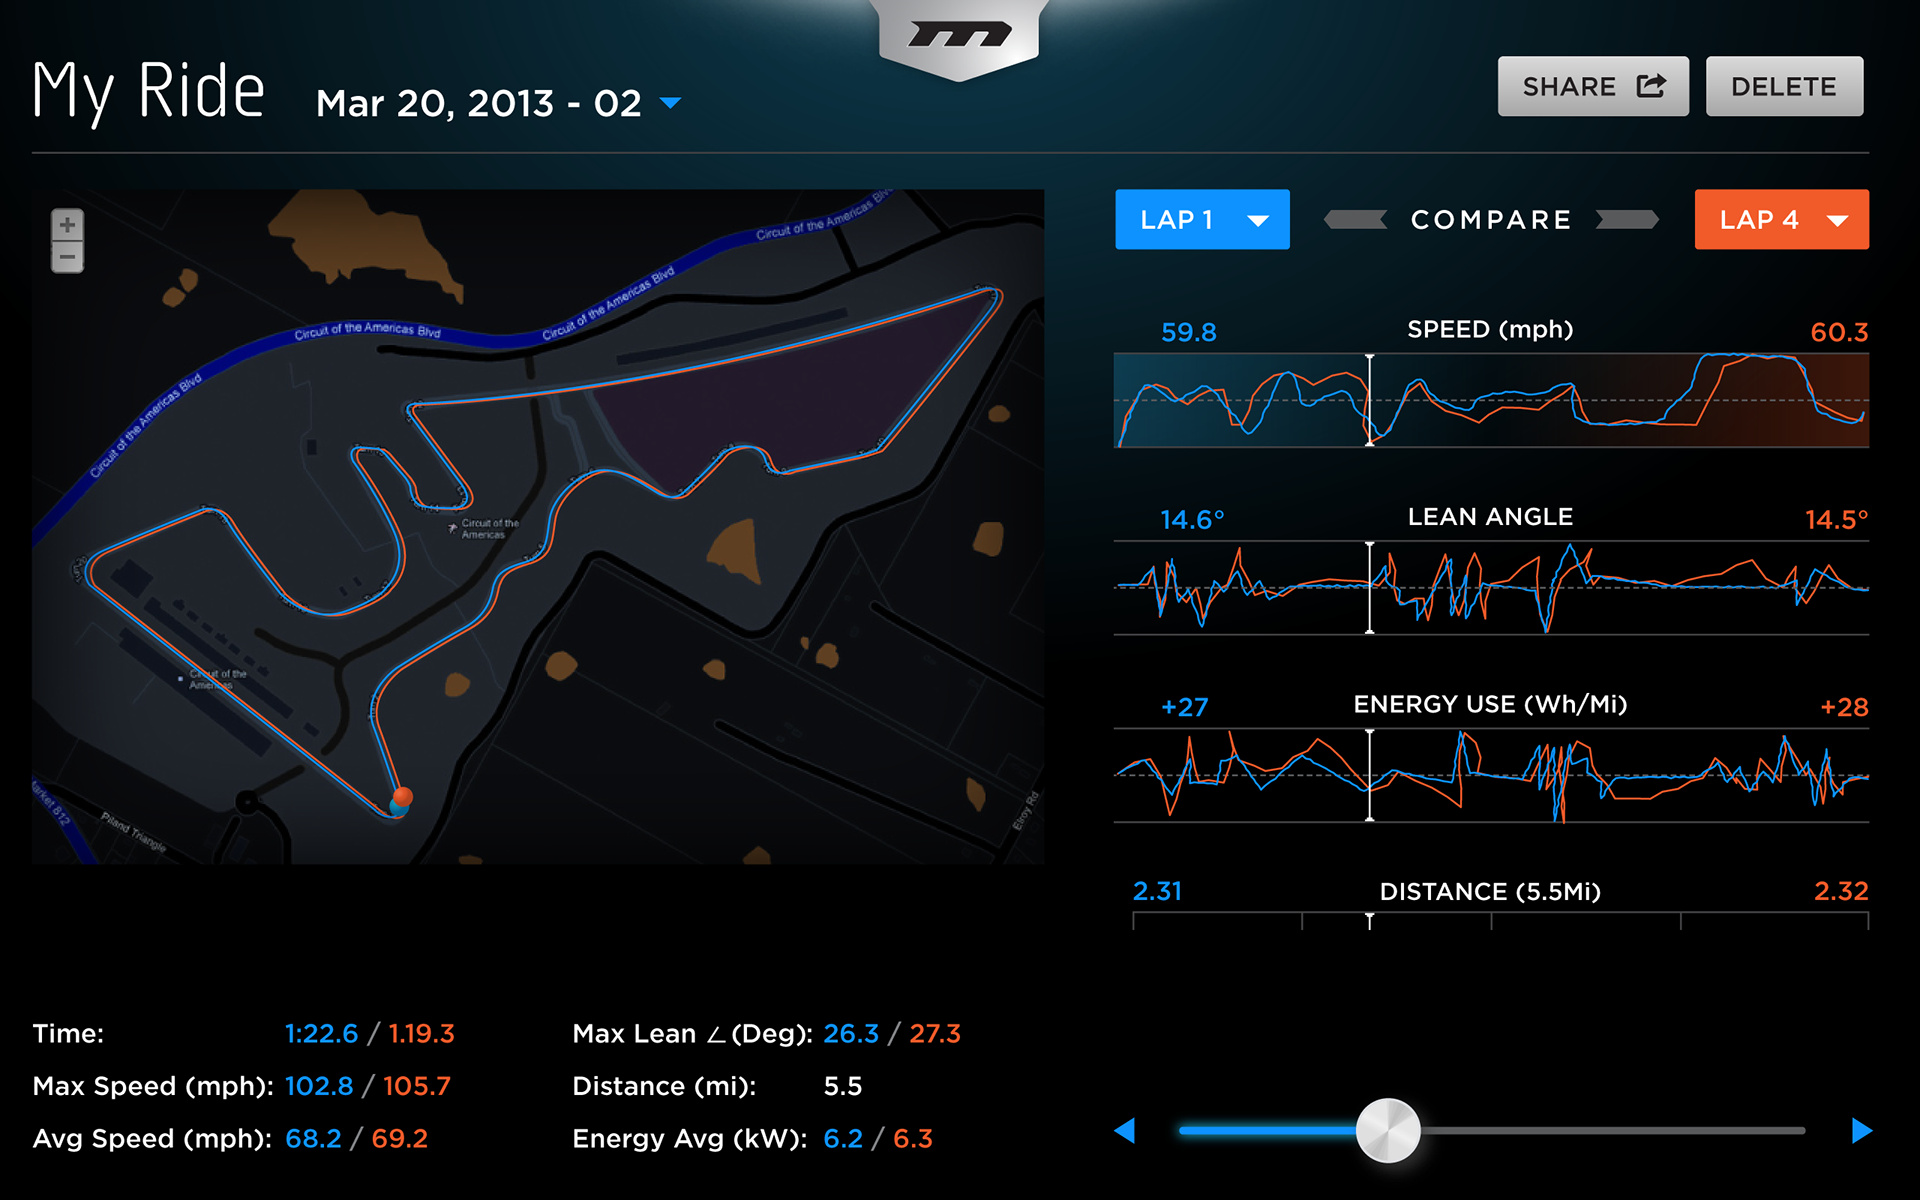Click the 'DISTANCE (5.5Mi)' label
1920x1200 pixels.
(1490, 892)
